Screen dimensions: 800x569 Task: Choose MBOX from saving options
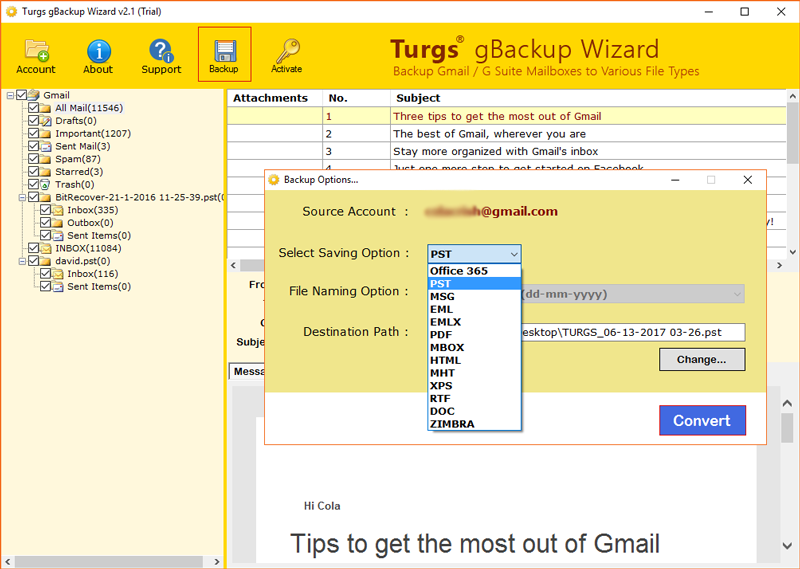click(474, 348)
